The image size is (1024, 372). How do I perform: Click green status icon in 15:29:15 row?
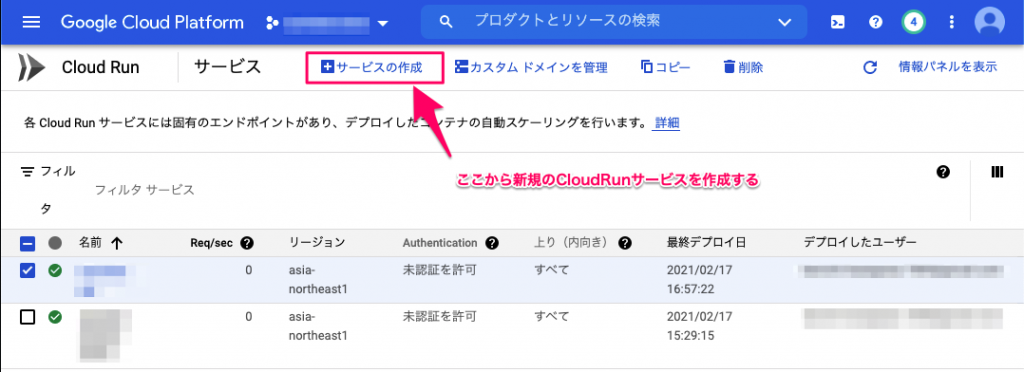click(x=56, y=318)
